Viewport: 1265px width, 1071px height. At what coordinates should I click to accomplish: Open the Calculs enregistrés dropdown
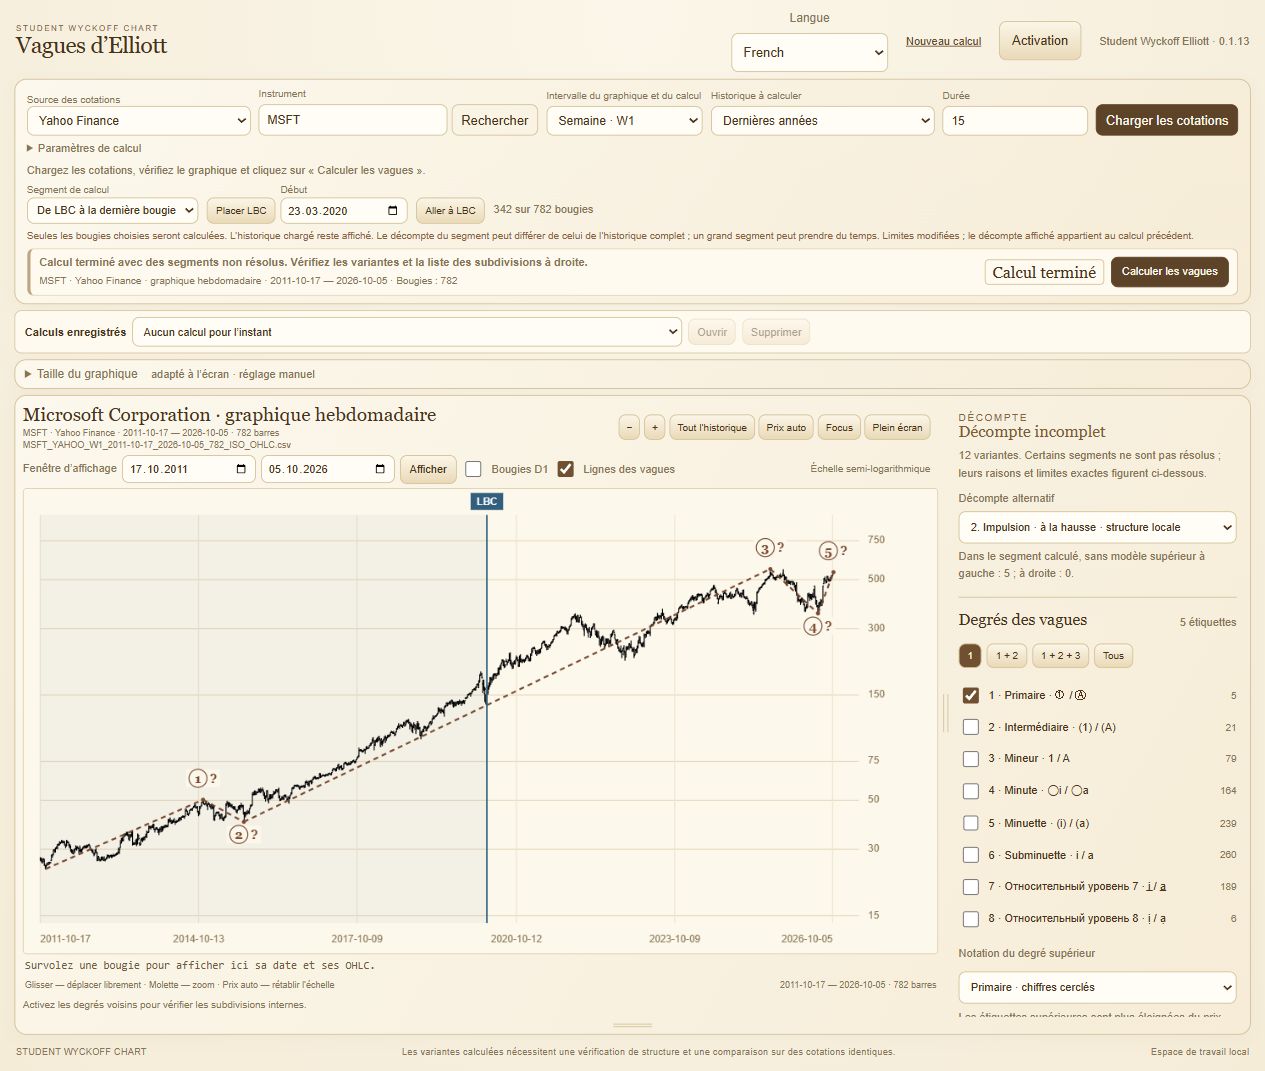[x=407, y=332]
